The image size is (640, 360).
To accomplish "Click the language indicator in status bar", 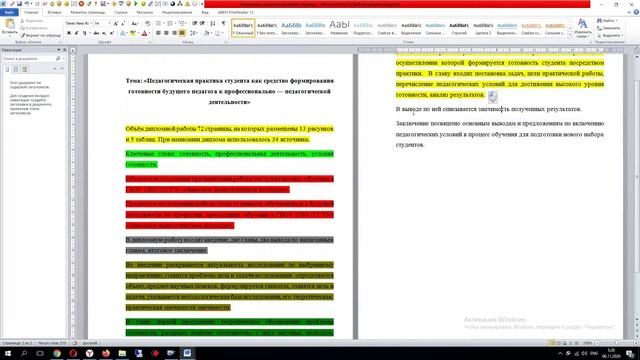I will 90,343.
